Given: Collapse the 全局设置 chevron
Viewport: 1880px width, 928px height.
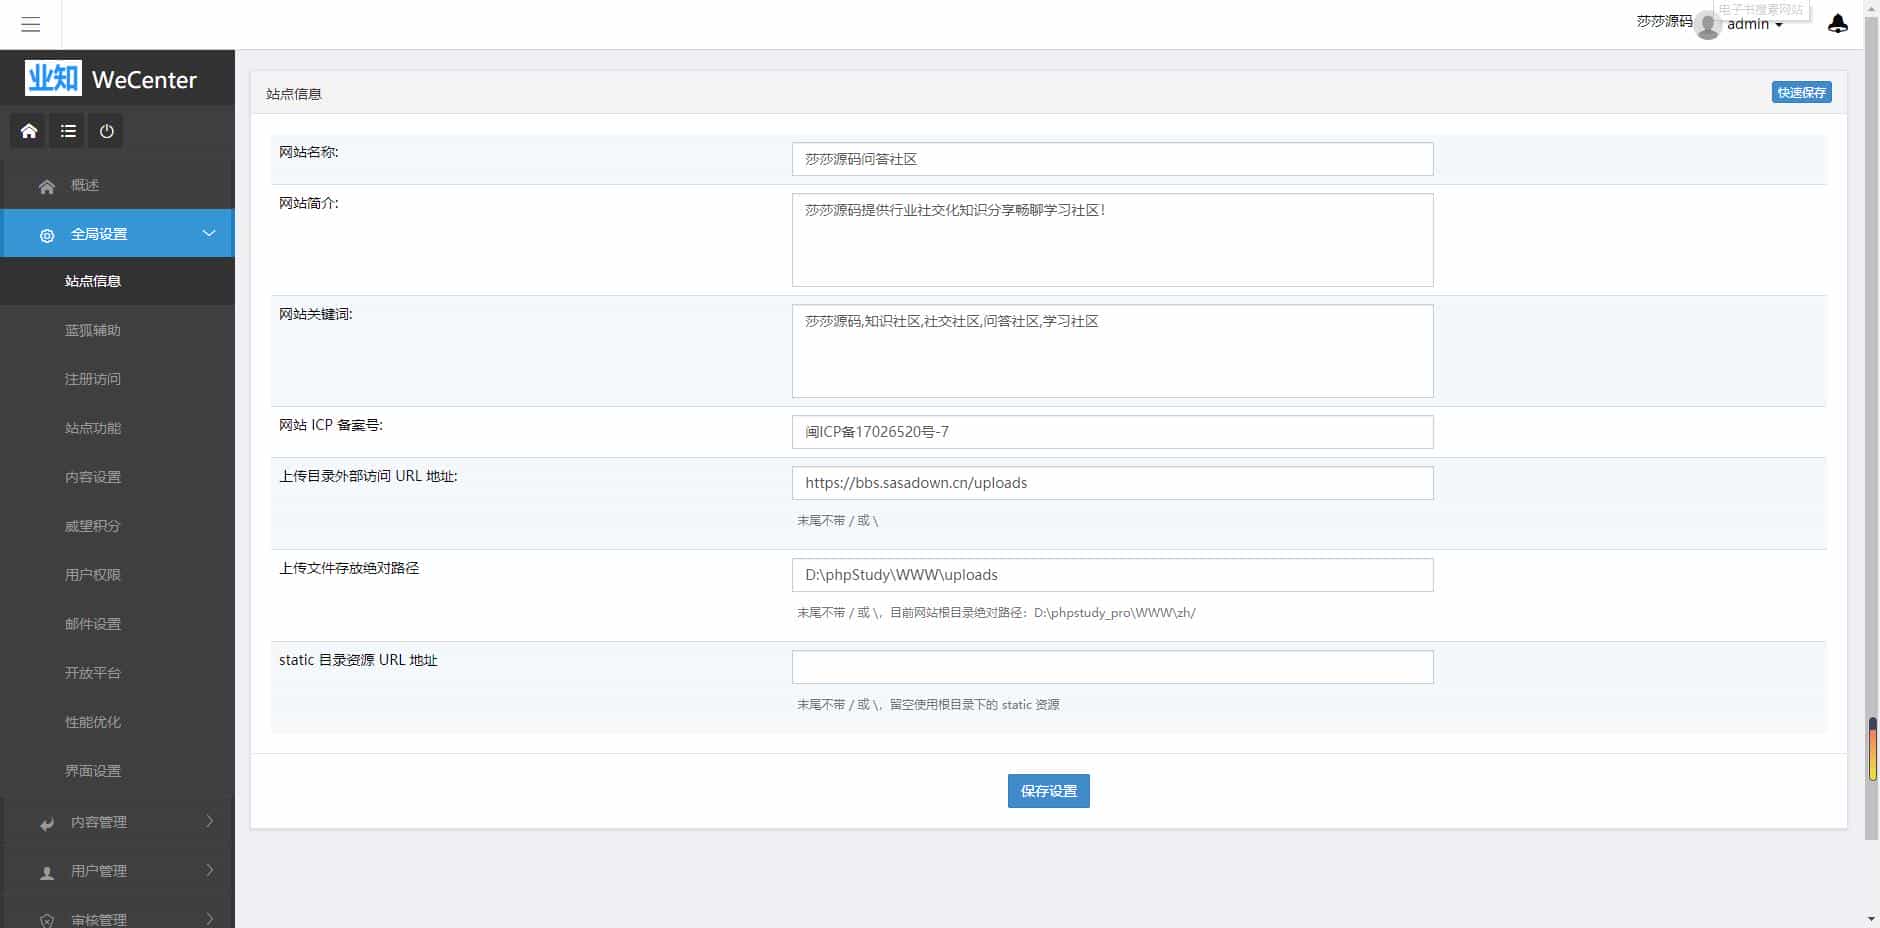Looking at the screenshot, I should pyautogui.click(x=209, y=233).
